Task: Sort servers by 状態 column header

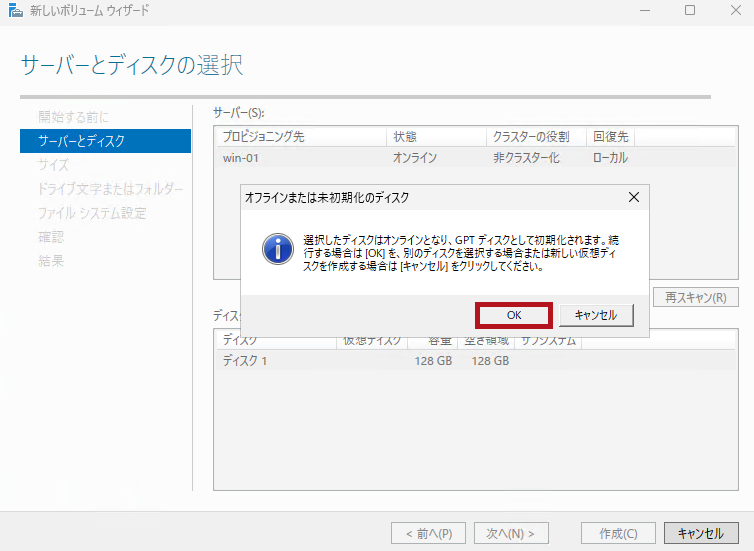Action: (x=435, y=136)
